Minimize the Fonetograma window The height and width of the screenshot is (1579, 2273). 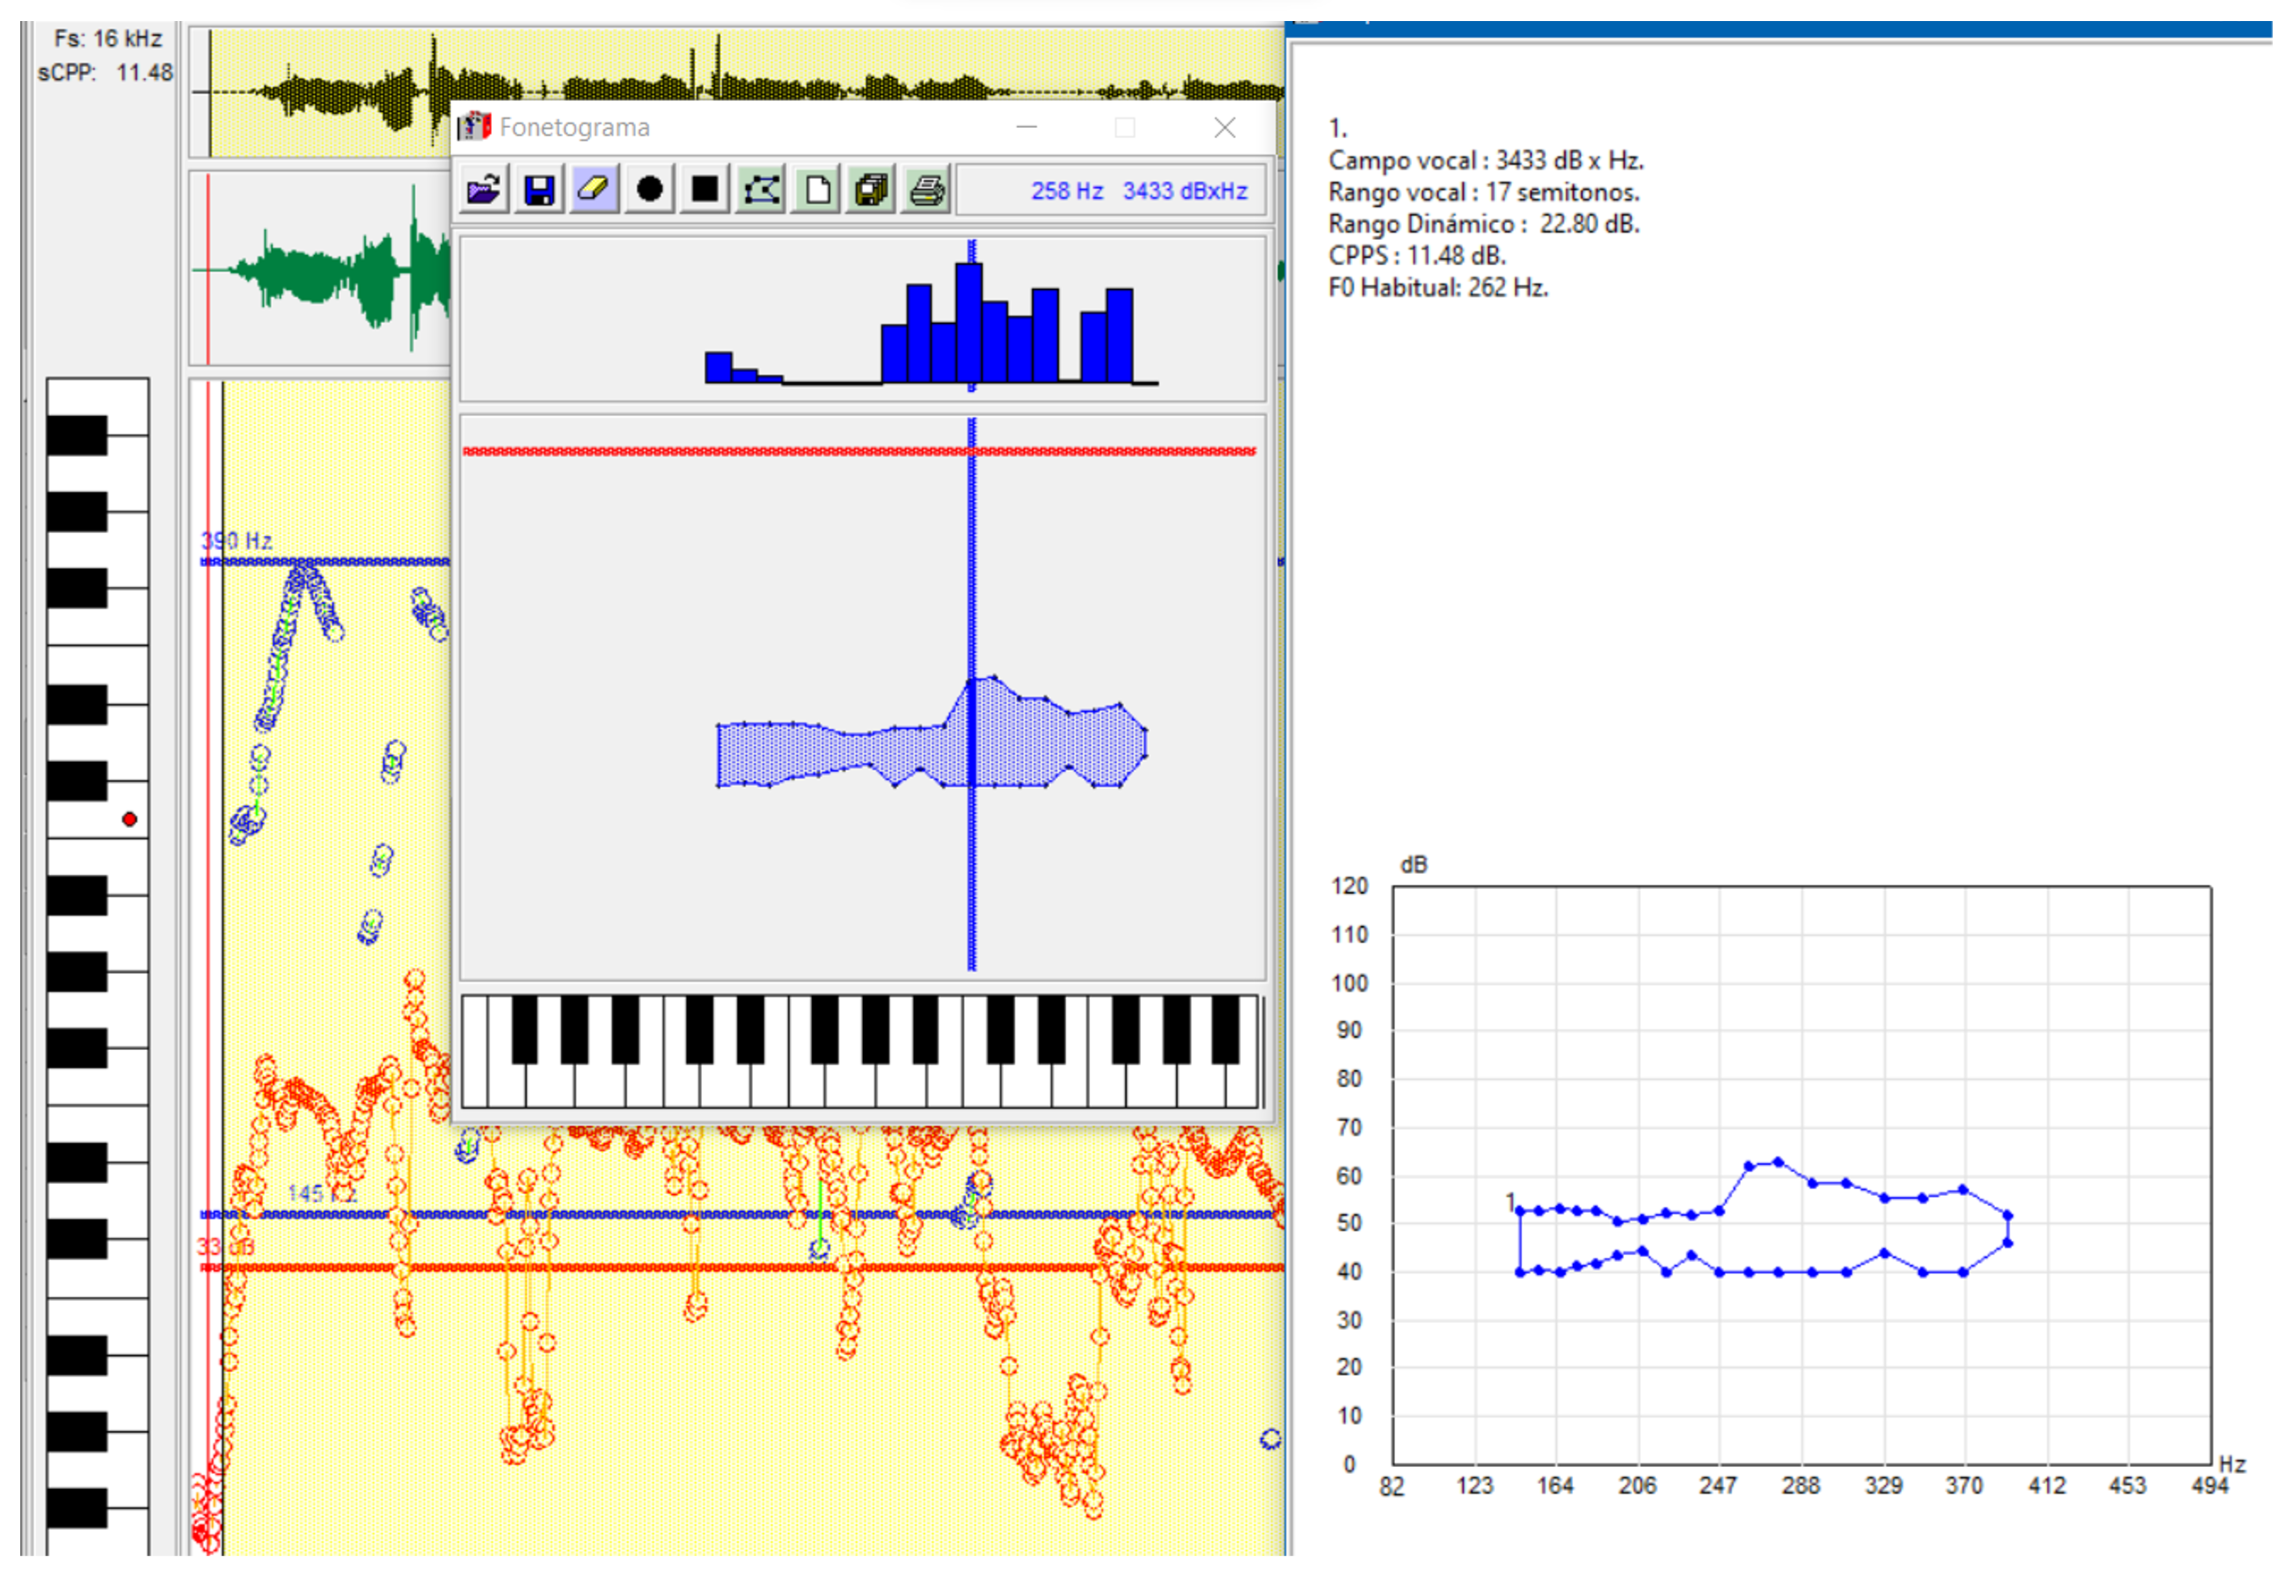pyautogui.click(x=1026, y=127)
